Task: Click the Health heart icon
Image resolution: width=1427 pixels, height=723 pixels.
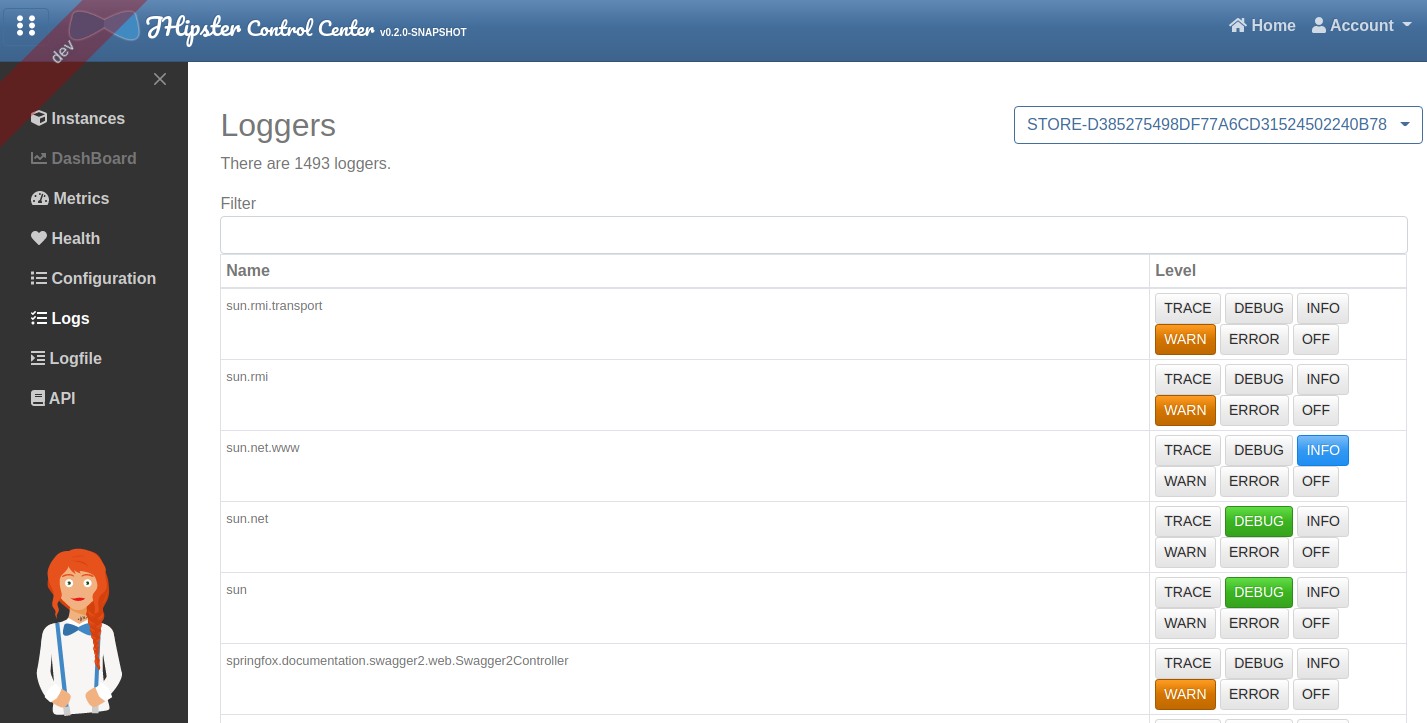Action: 39,238
